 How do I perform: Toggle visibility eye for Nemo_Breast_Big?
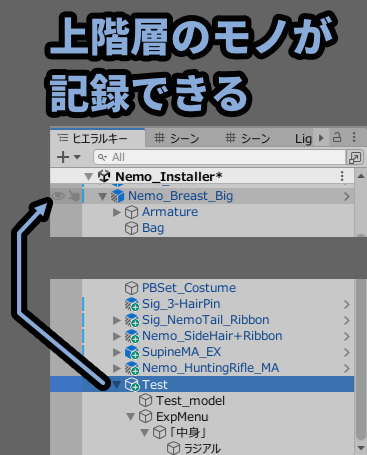(58, 196)
